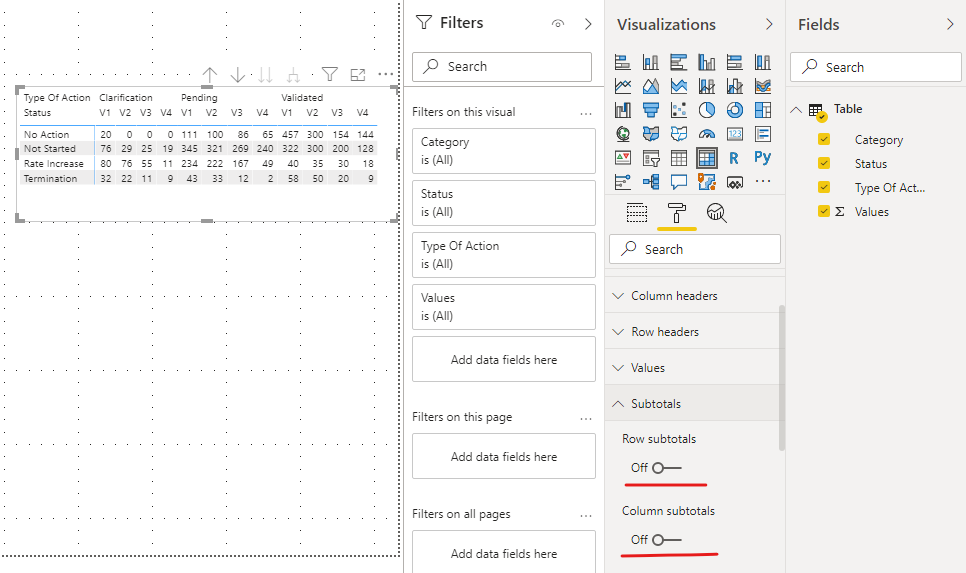Select the Treemap visual
966x573 pixels.
(763, 110)
